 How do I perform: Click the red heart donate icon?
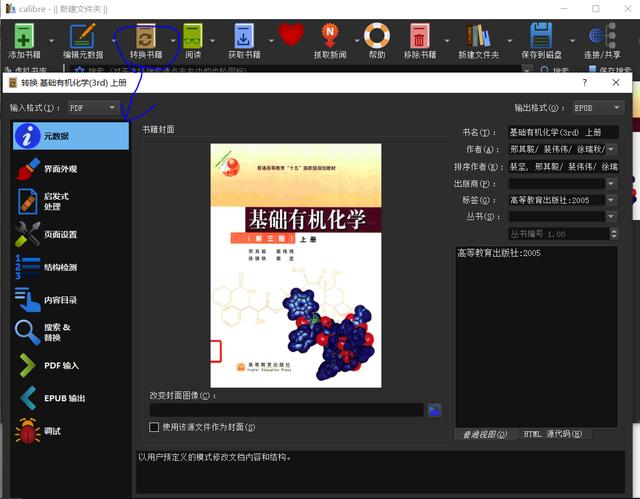[x=291, y=34]
